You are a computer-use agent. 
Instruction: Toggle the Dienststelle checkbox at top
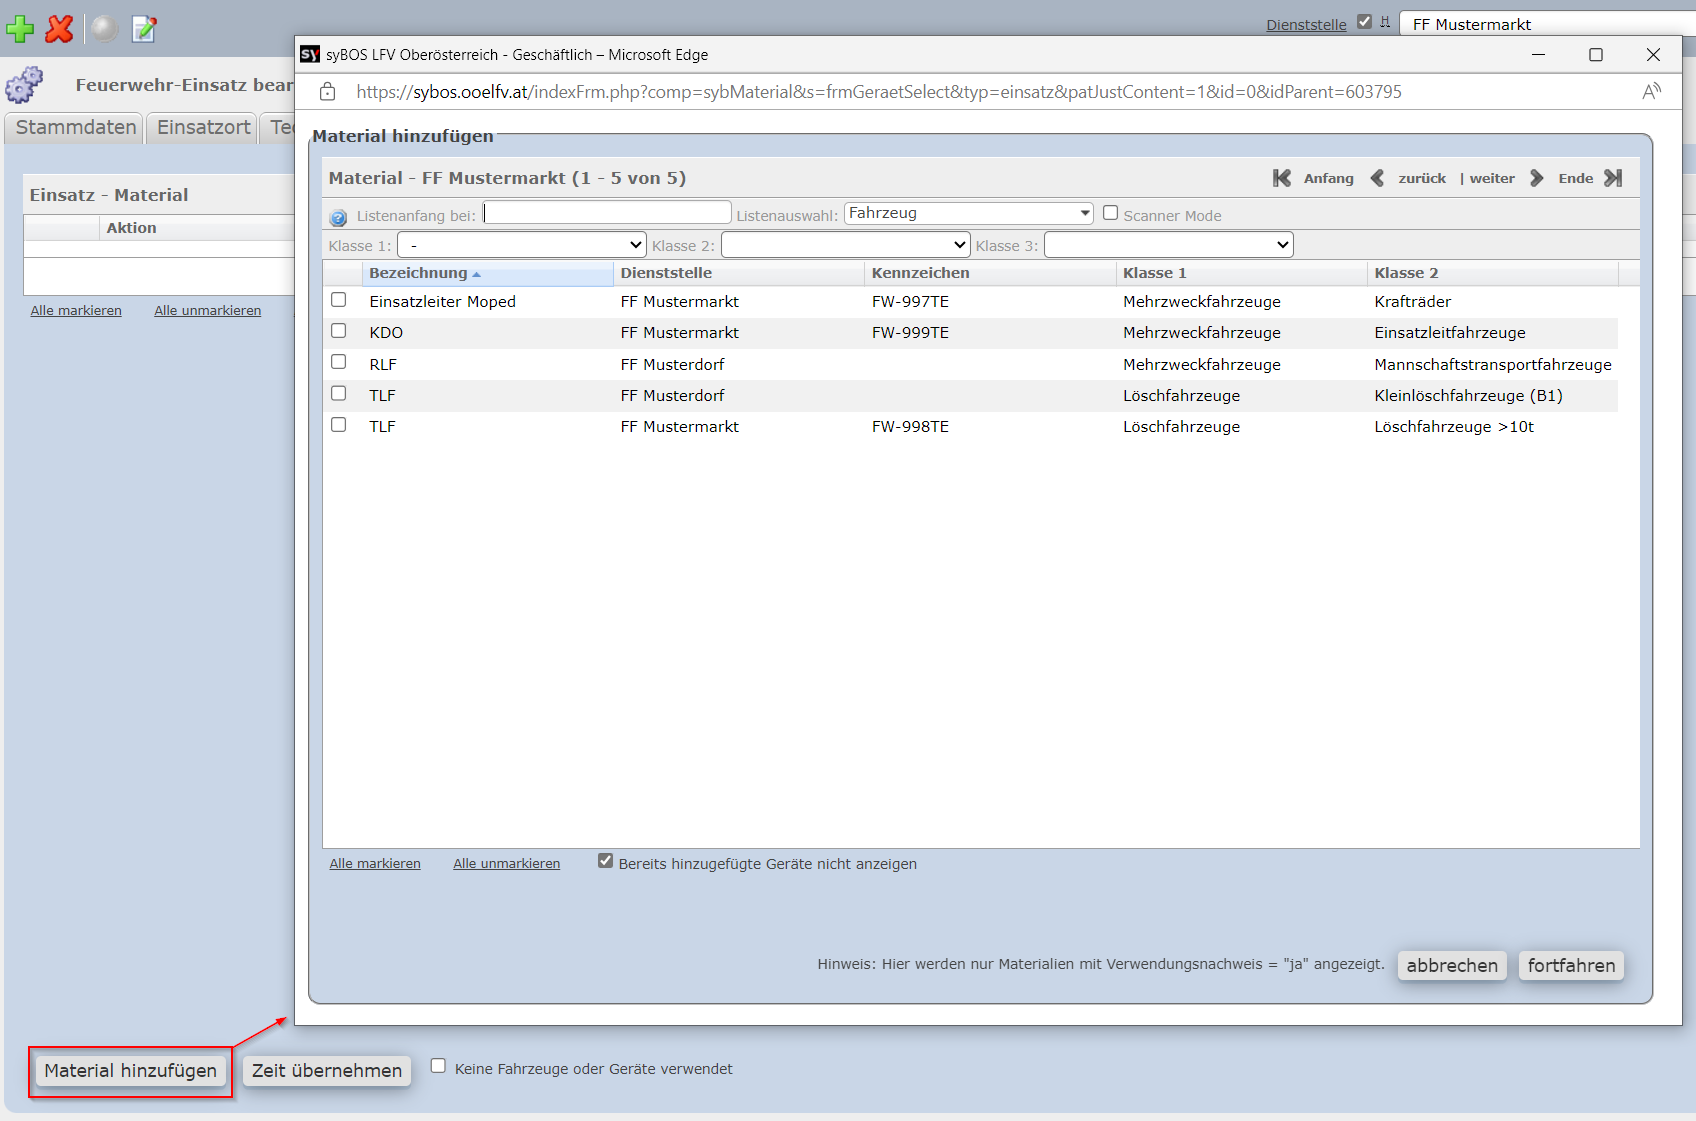pos(1364,21)
